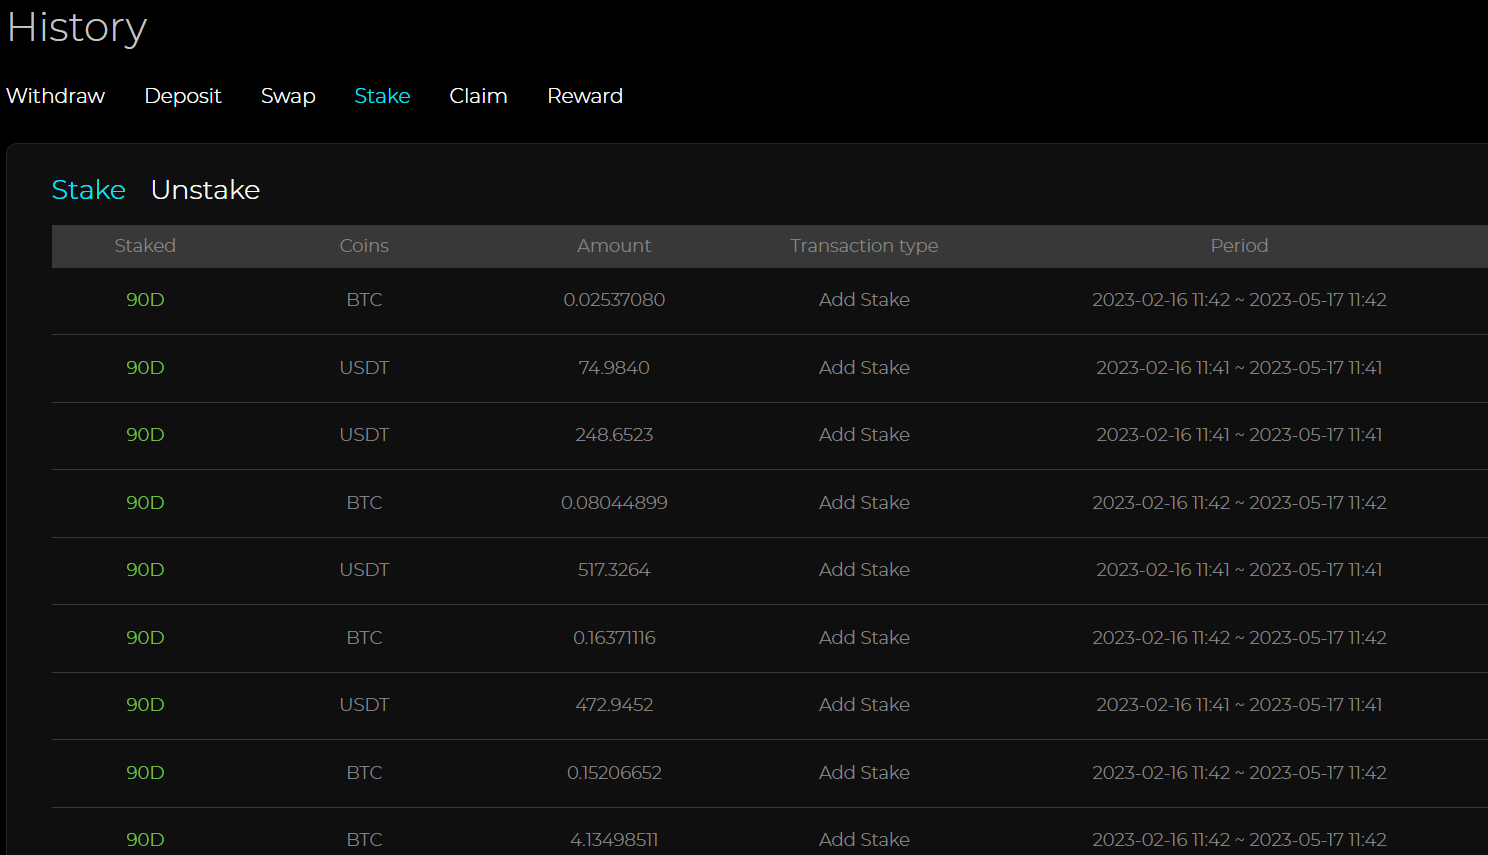Open the Reward tab
Screen dimensions: 1488x855
click(x=585, y=96)
